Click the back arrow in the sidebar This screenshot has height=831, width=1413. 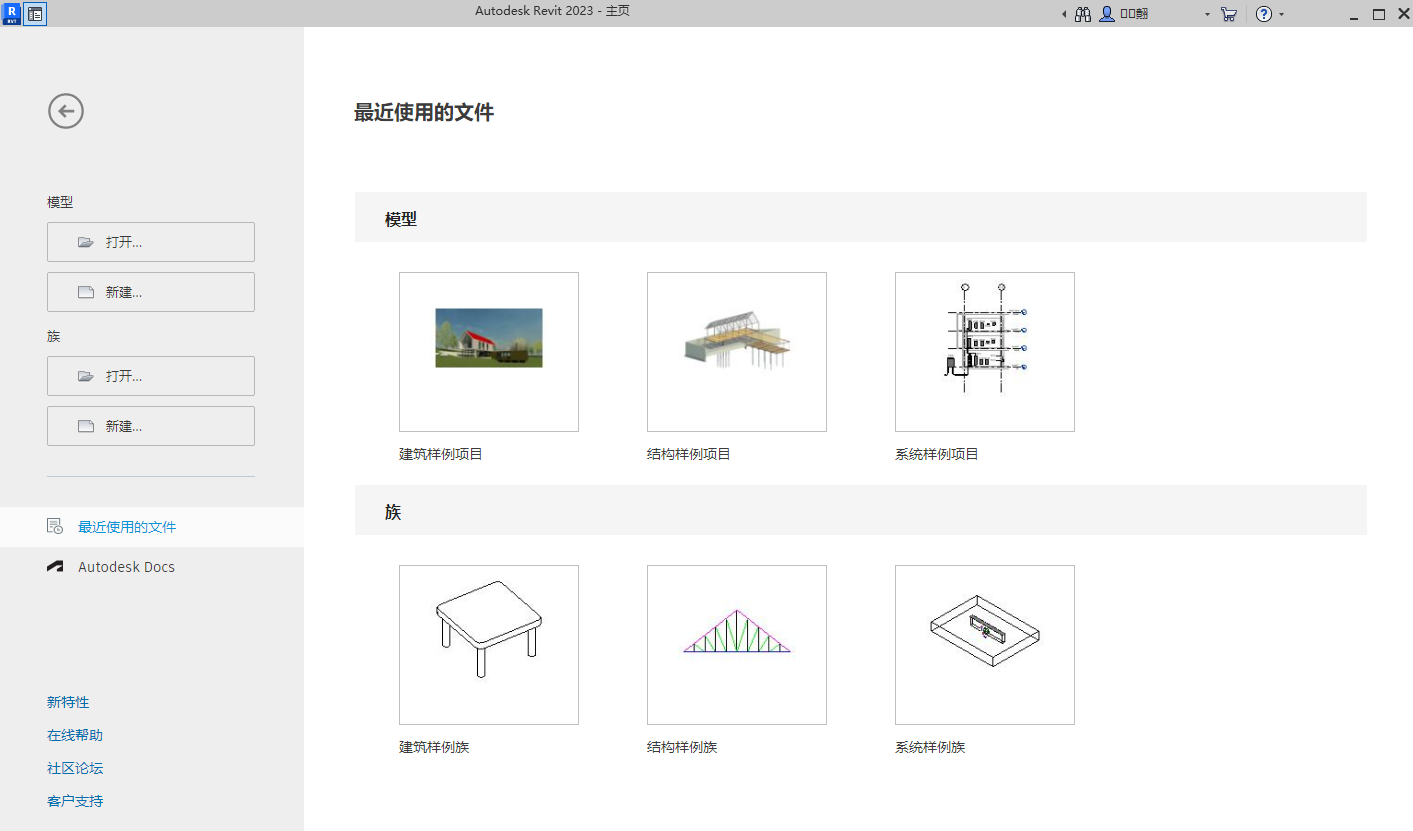[x=65, y=111]
